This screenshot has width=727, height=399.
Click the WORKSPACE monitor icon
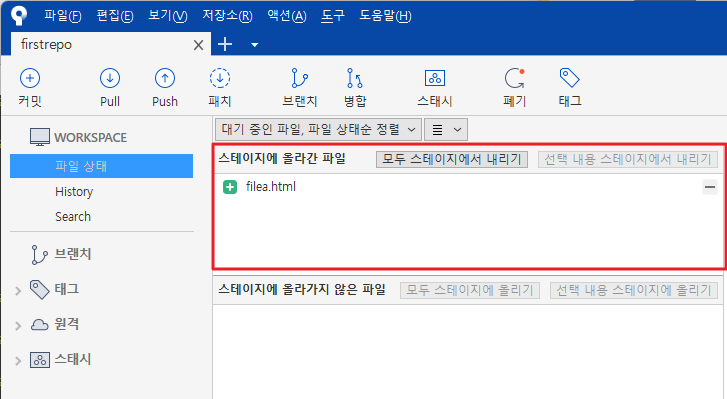tap(40, 137)
